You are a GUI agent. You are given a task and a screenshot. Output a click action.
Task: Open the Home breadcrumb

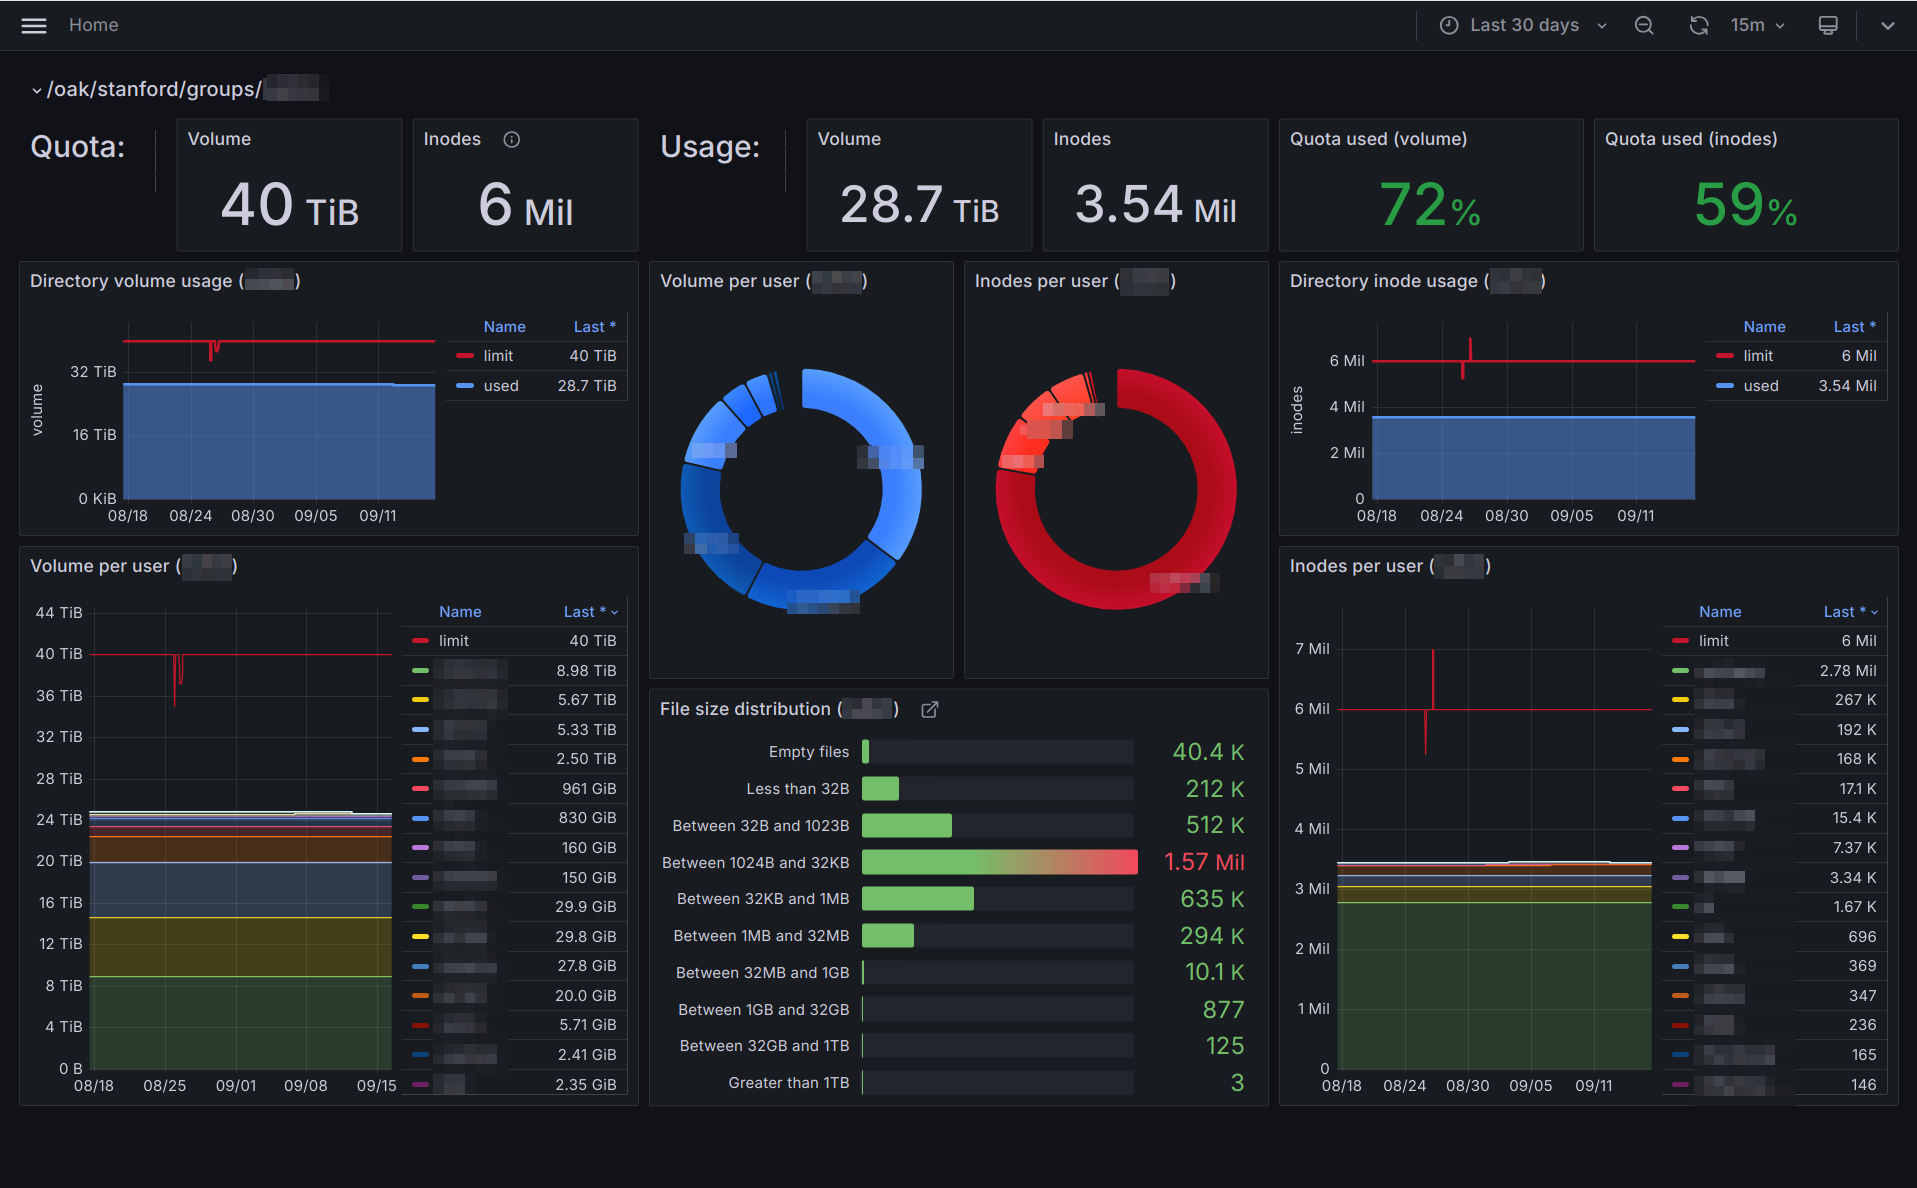click(93, 25)
